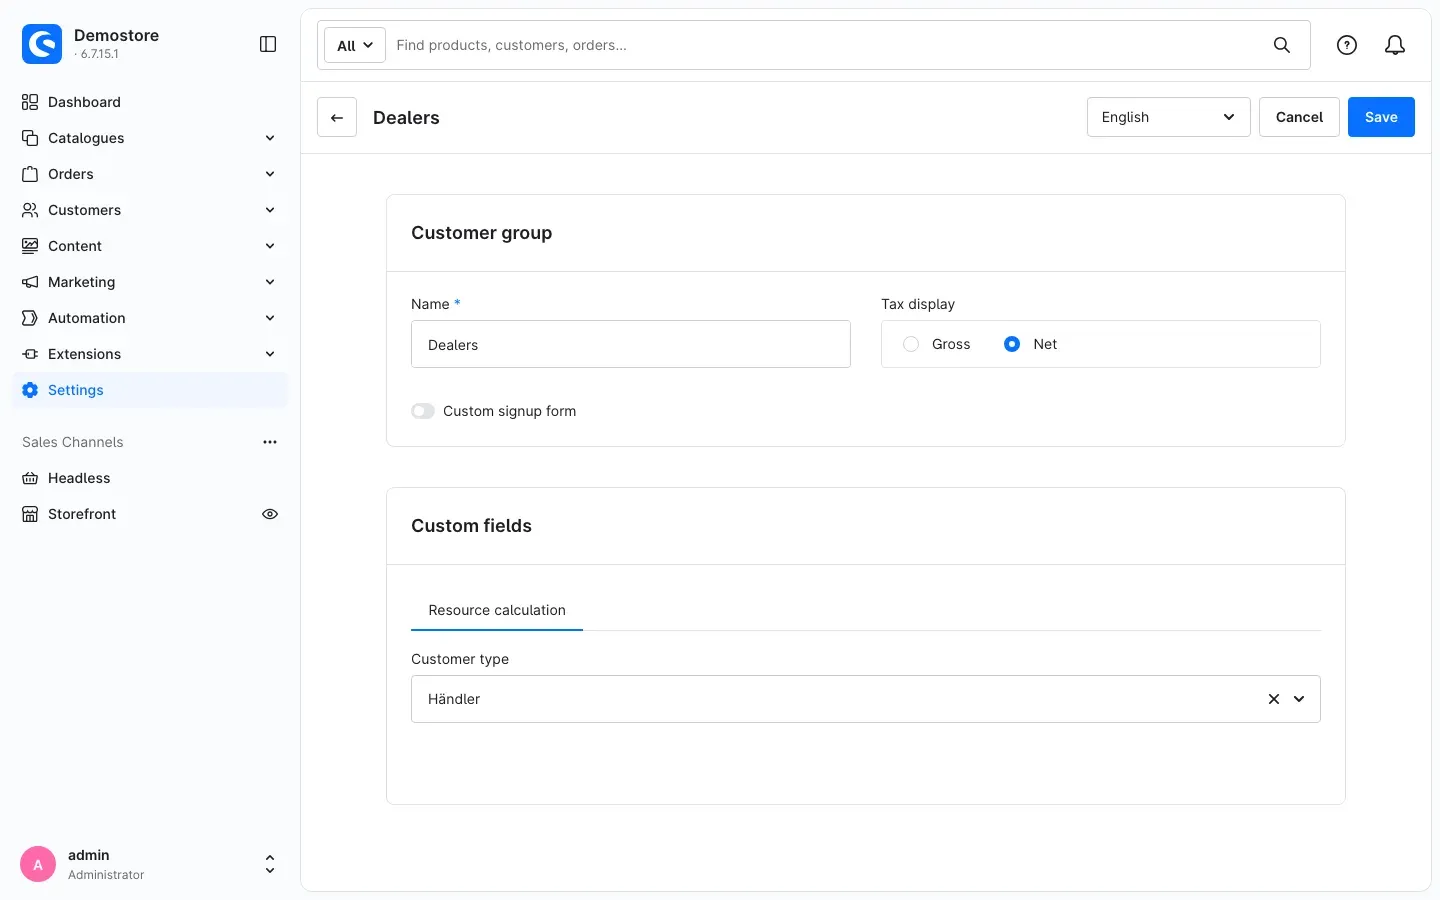Click the search magnifier icon
The width and height of the screenshot is (1440, 900).
tap(1281, 45)
